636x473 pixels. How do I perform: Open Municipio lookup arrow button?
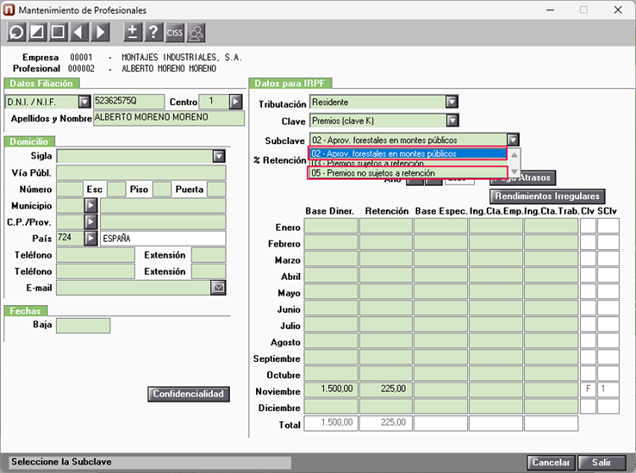click(90, 206)
